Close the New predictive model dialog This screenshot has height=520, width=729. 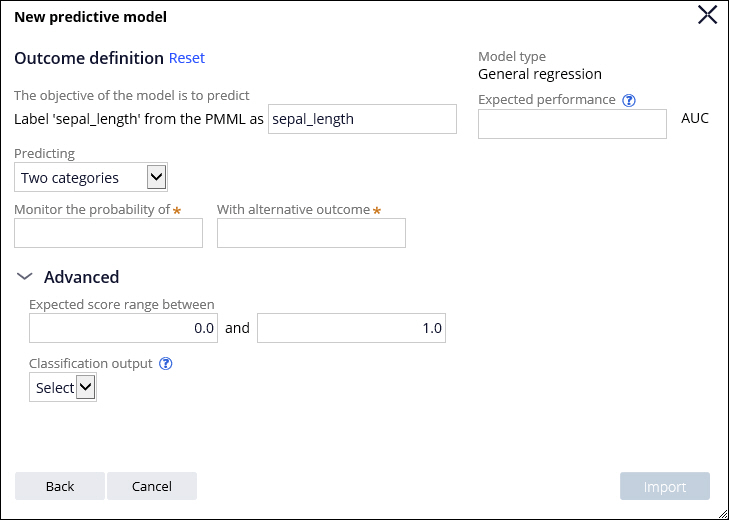click(x=707, y=14)
